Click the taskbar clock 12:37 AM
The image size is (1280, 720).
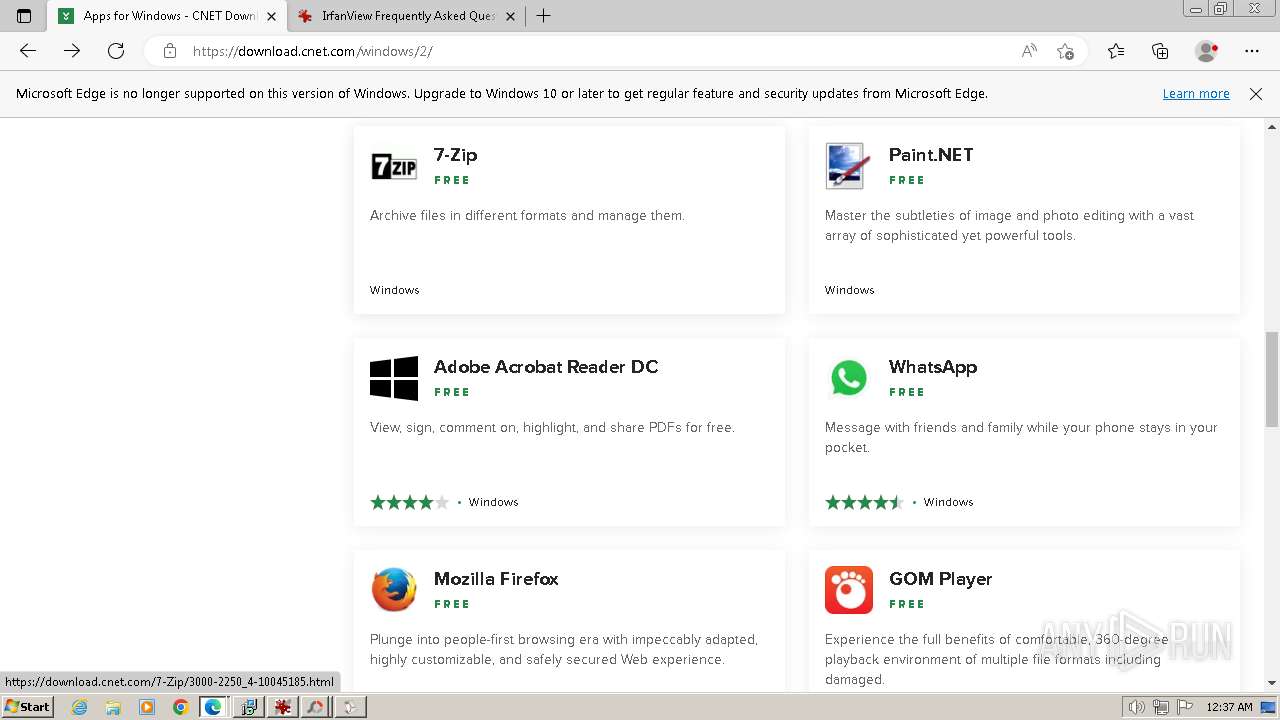pyautogui.click(x=1229, y=707)
